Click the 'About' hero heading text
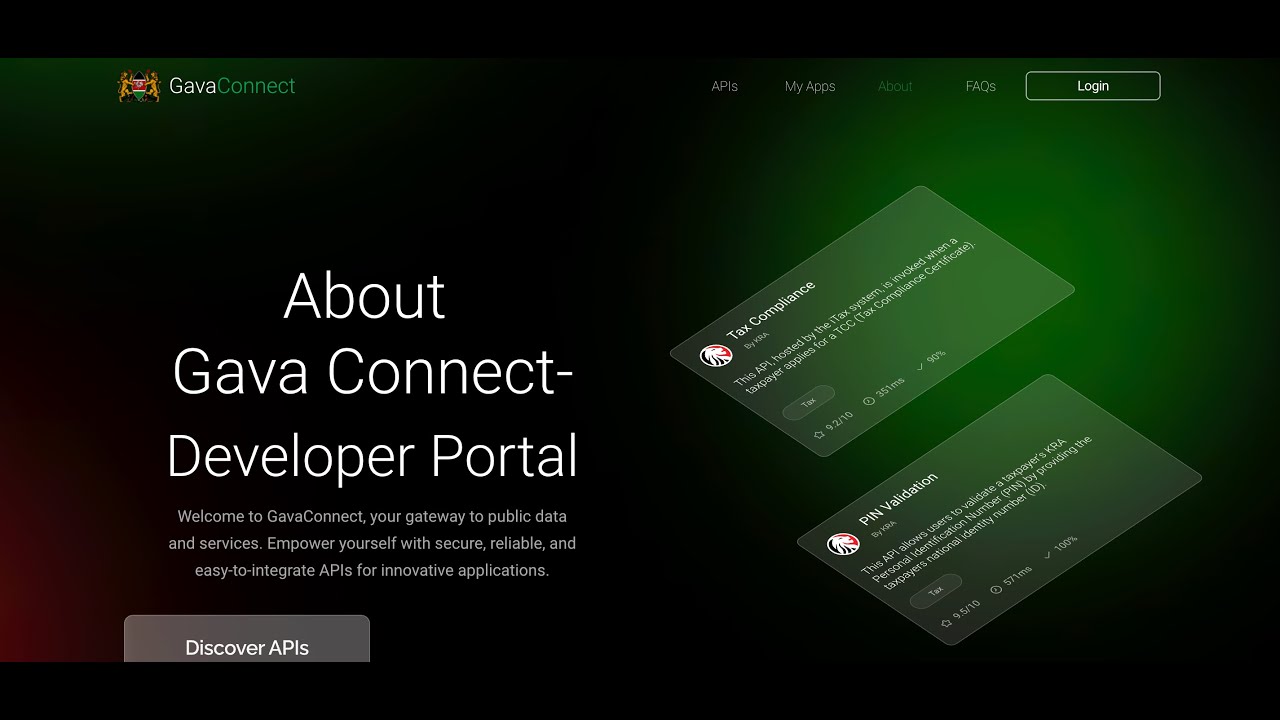 tap(364, 296)
